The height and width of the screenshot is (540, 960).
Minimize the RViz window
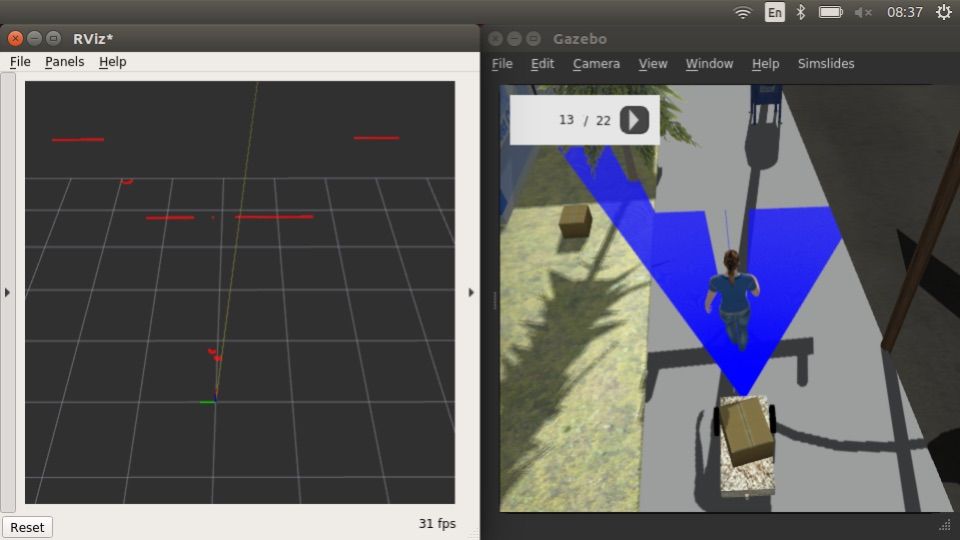(x=34, y=39)
